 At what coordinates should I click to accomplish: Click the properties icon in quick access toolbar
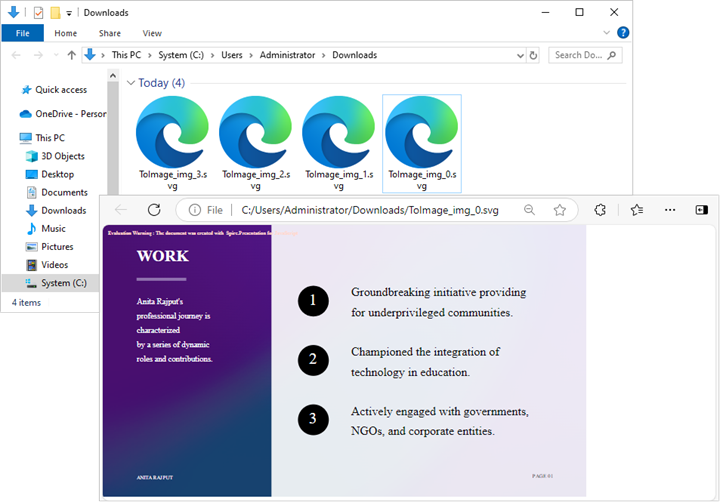(39, 12)
